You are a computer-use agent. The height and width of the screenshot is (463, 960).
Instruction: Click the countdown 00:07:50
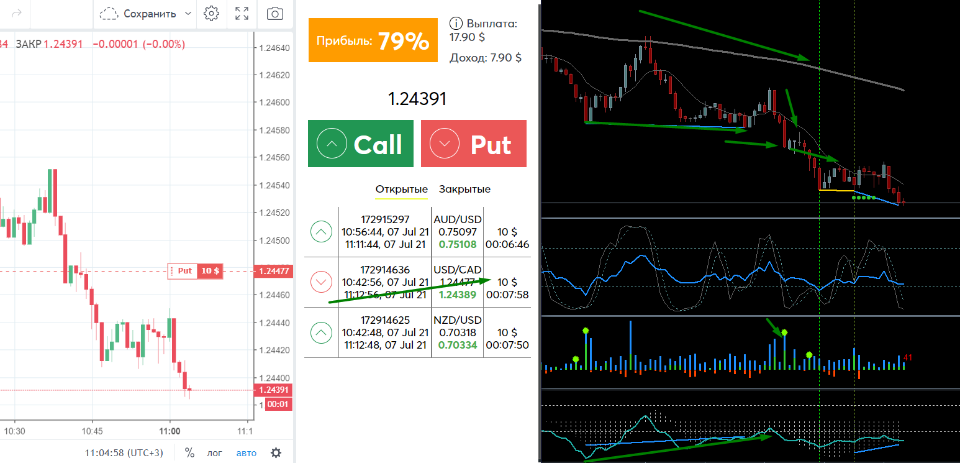pyautogui.click(x=507, y=345)
